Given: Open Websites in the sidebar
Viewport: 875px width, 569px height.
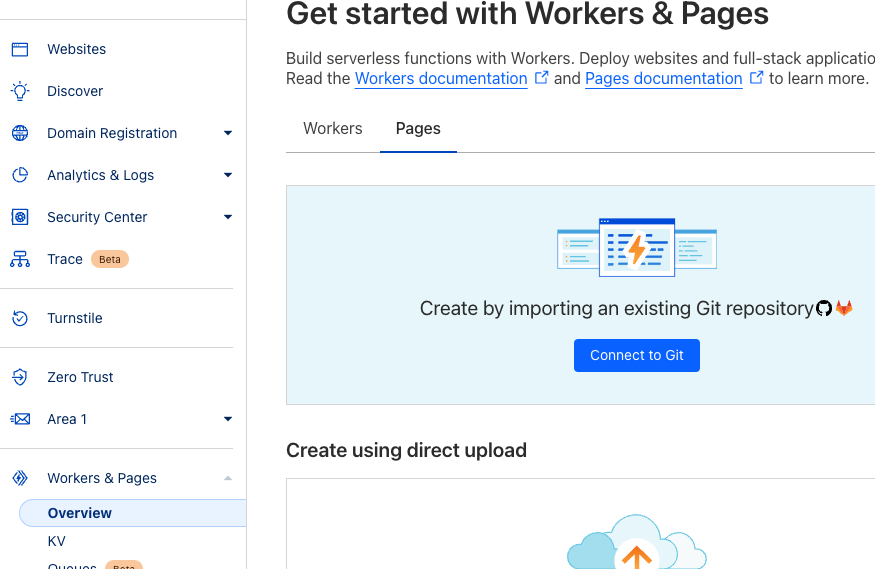Looking at the screenshot, I should coord(76,49).
